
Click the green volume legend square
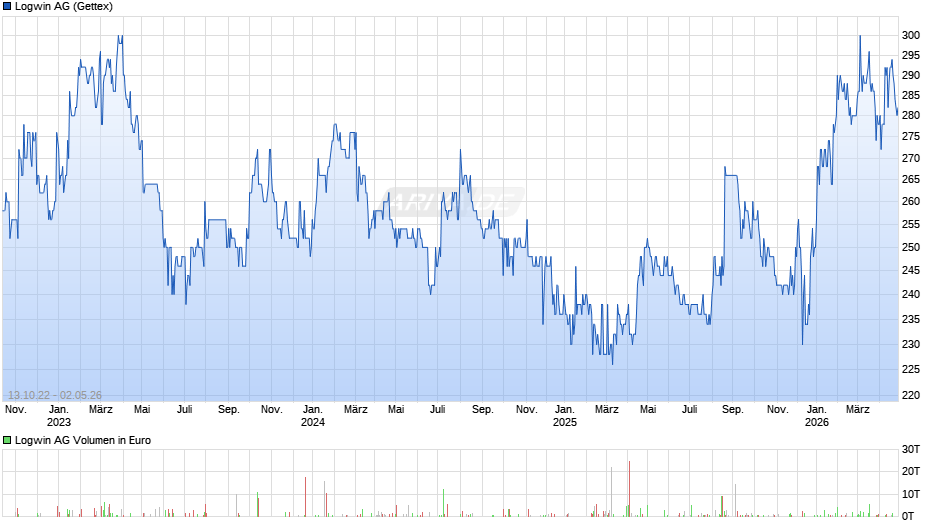point(7,441)
